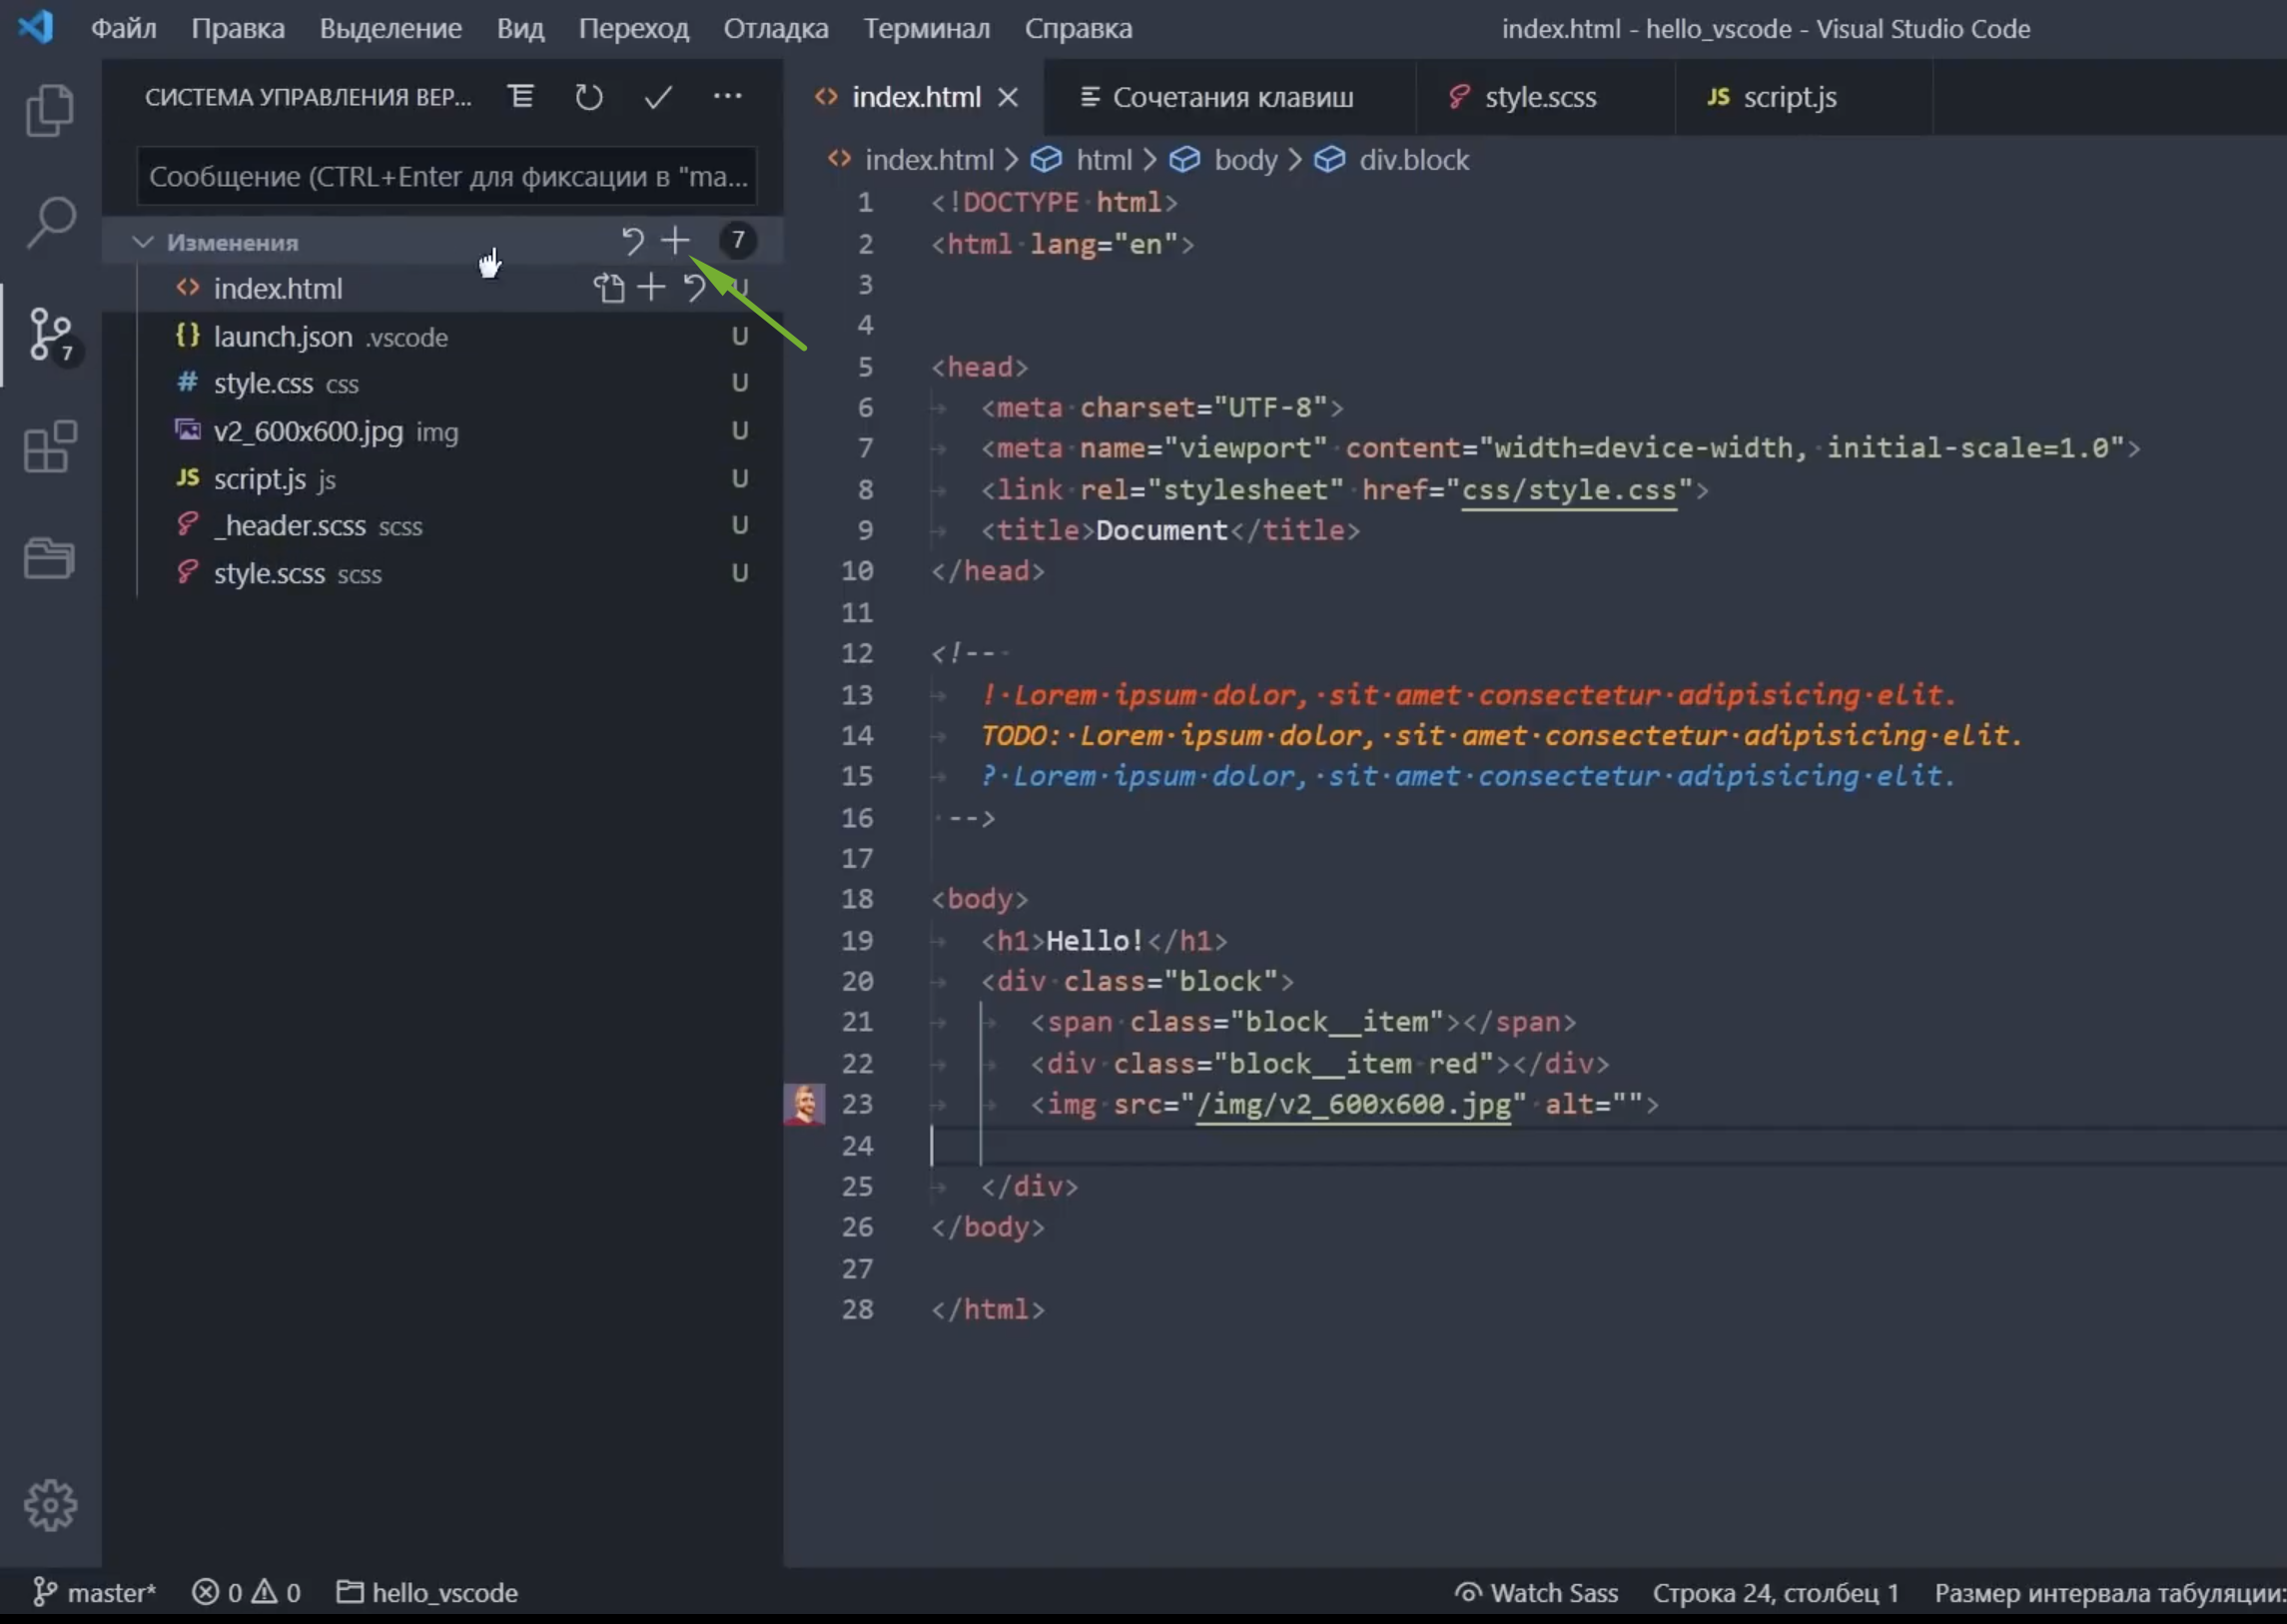Viewport: 2287px width, 1624px height.
Task: Commit changes with the checkmark icon
Action: 658,97
